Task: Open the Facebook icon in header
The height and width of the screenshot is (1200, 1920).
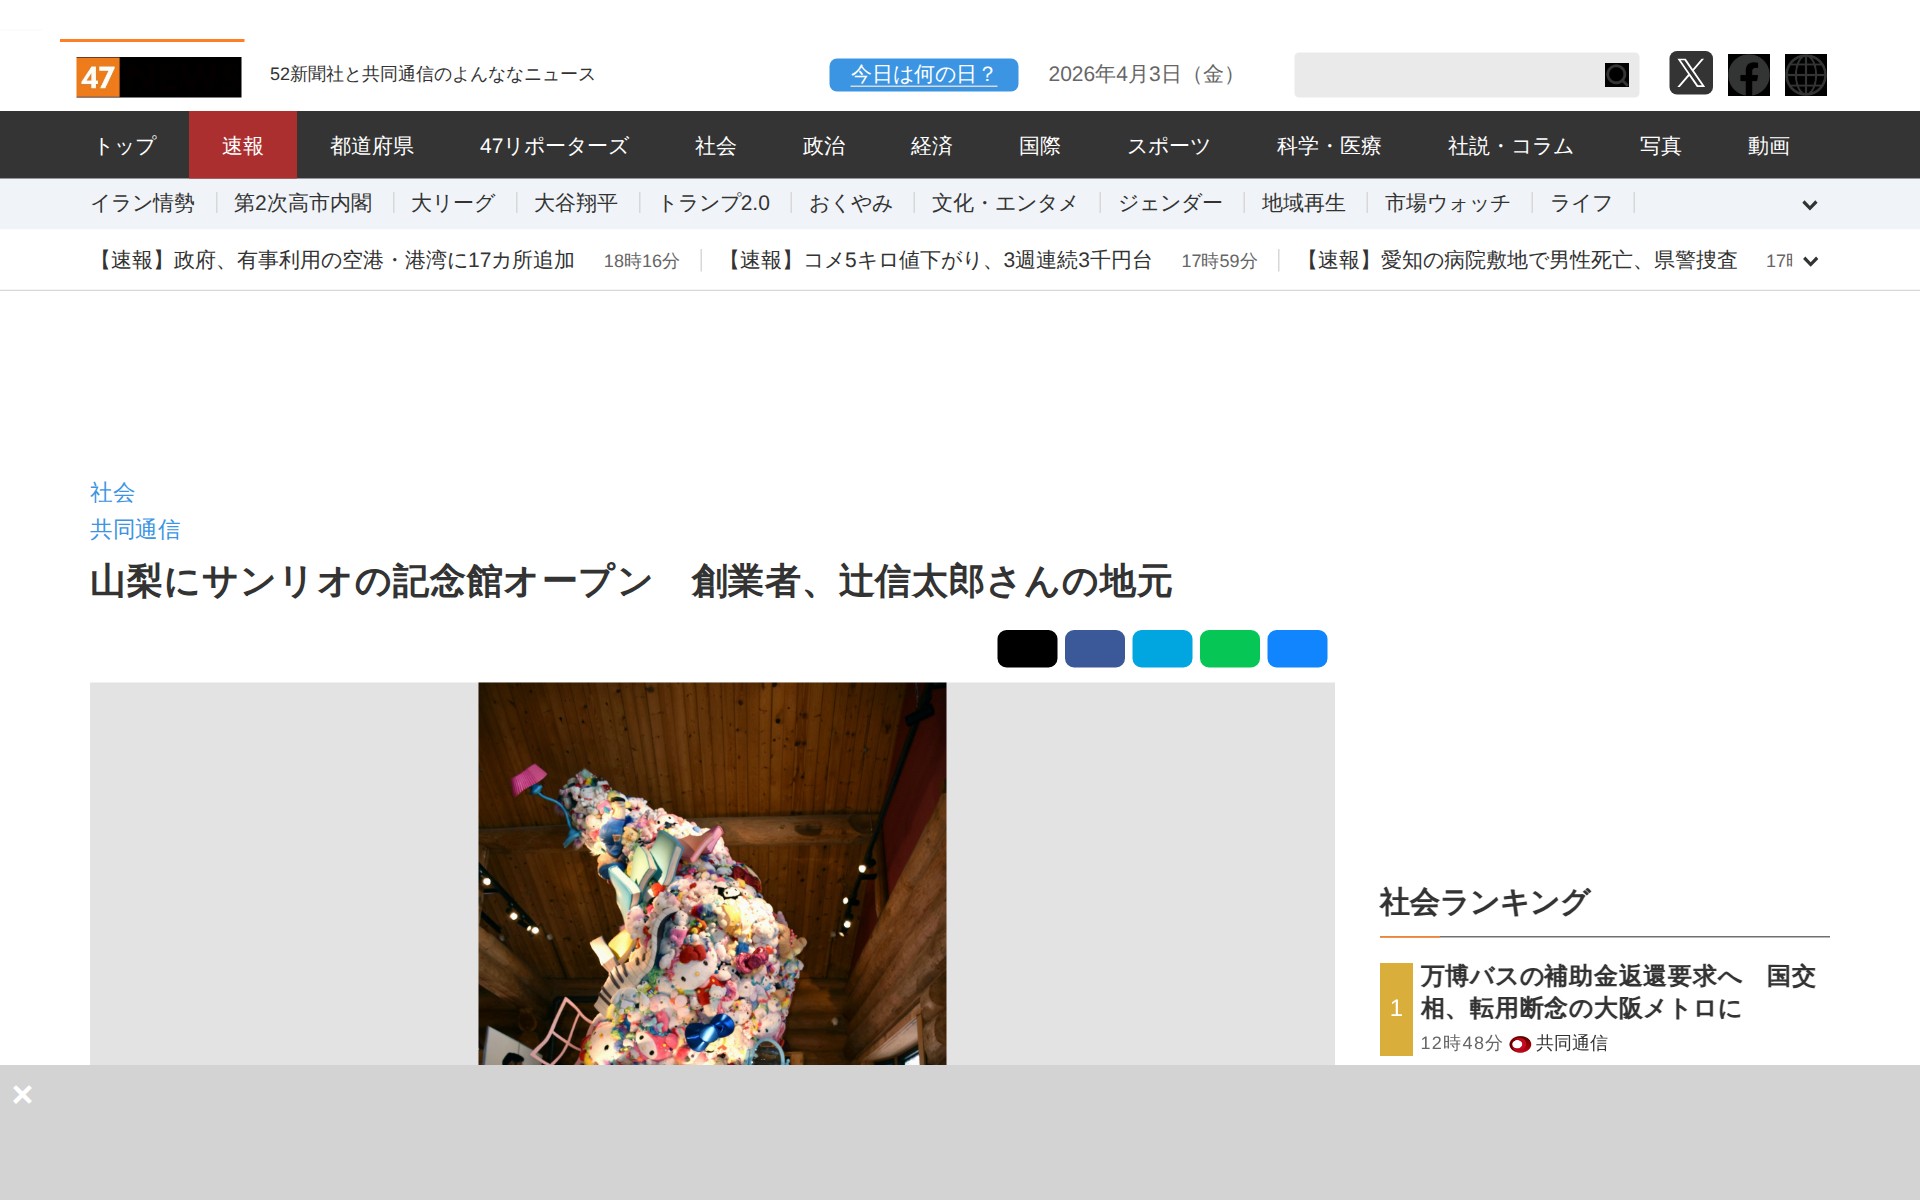Action: tap(1748, 74)
